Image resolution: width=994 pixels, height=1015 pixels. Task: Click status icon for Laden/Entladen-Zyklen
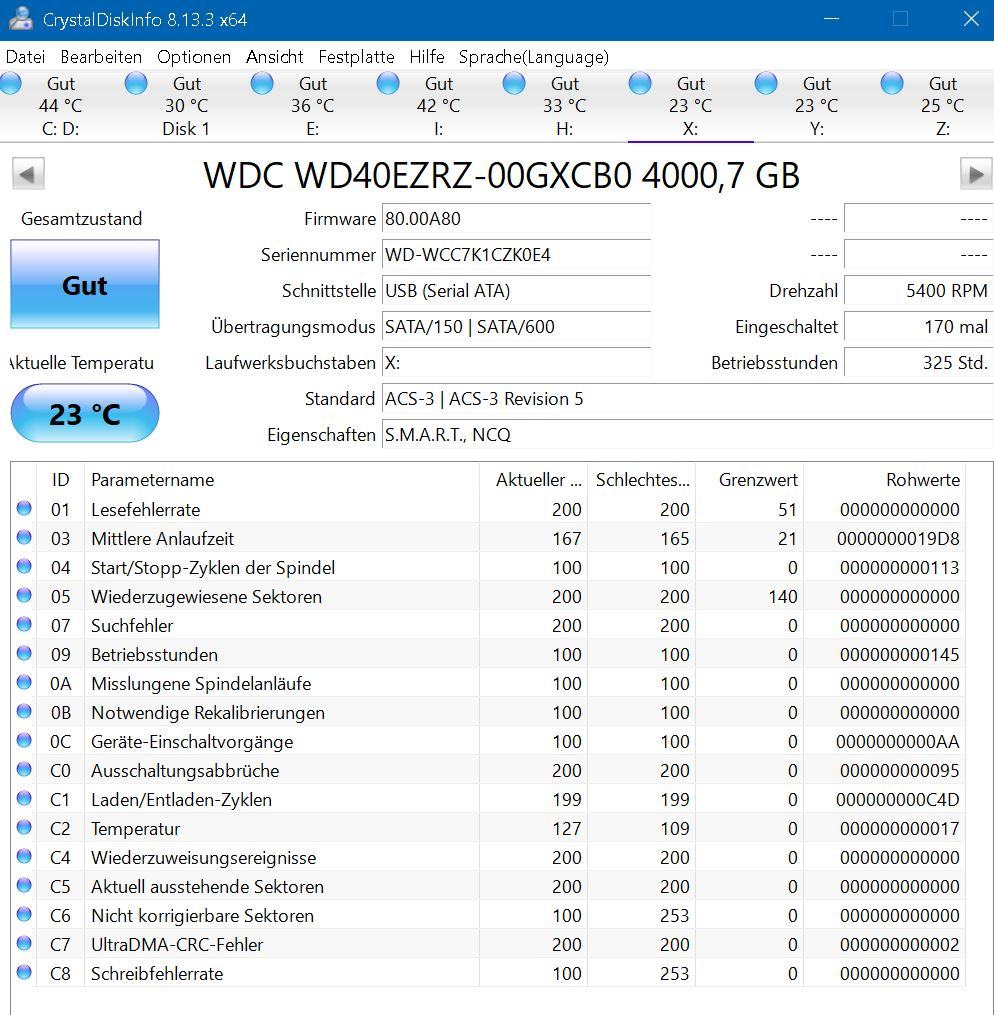point(24,798)
